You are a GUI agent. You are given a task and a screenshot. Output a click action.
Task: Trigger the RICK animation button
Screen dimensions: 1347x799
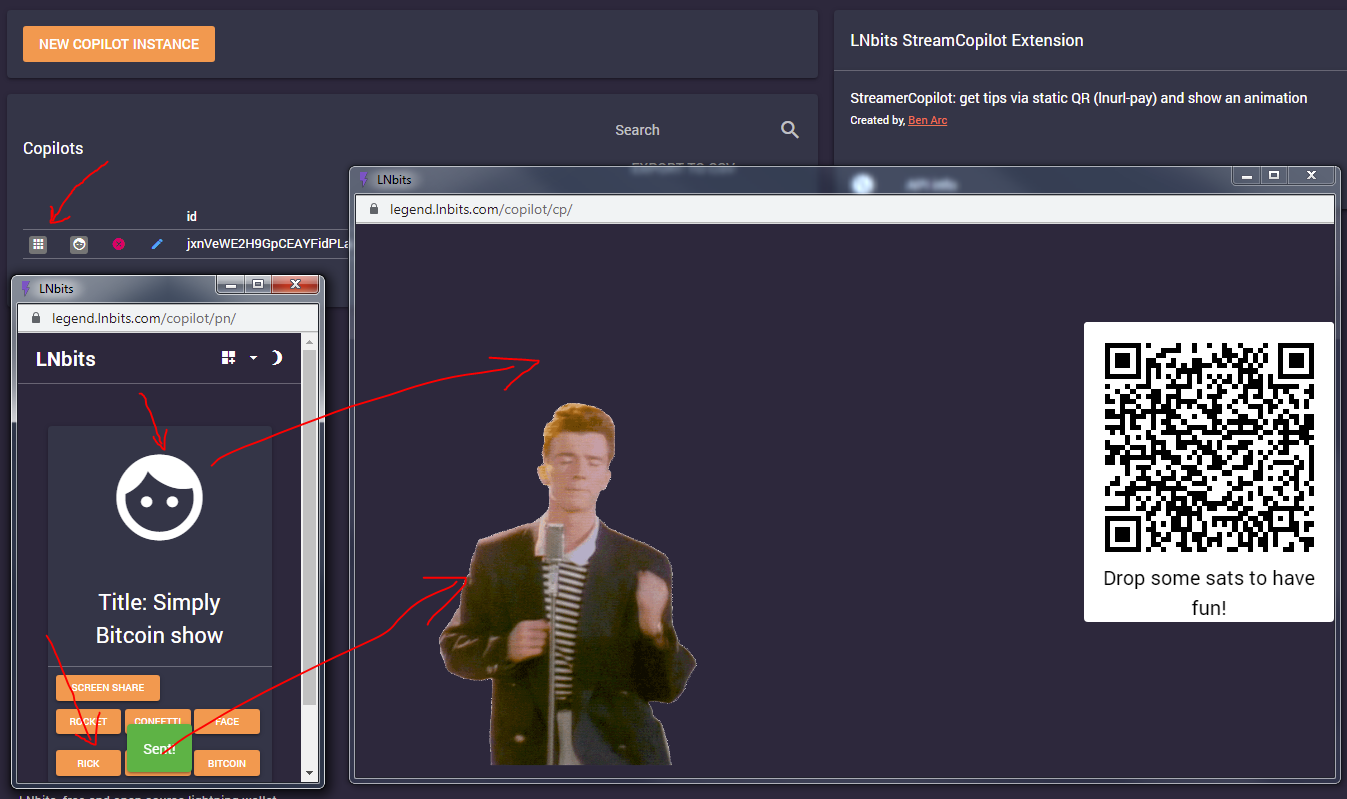(88, 763)
